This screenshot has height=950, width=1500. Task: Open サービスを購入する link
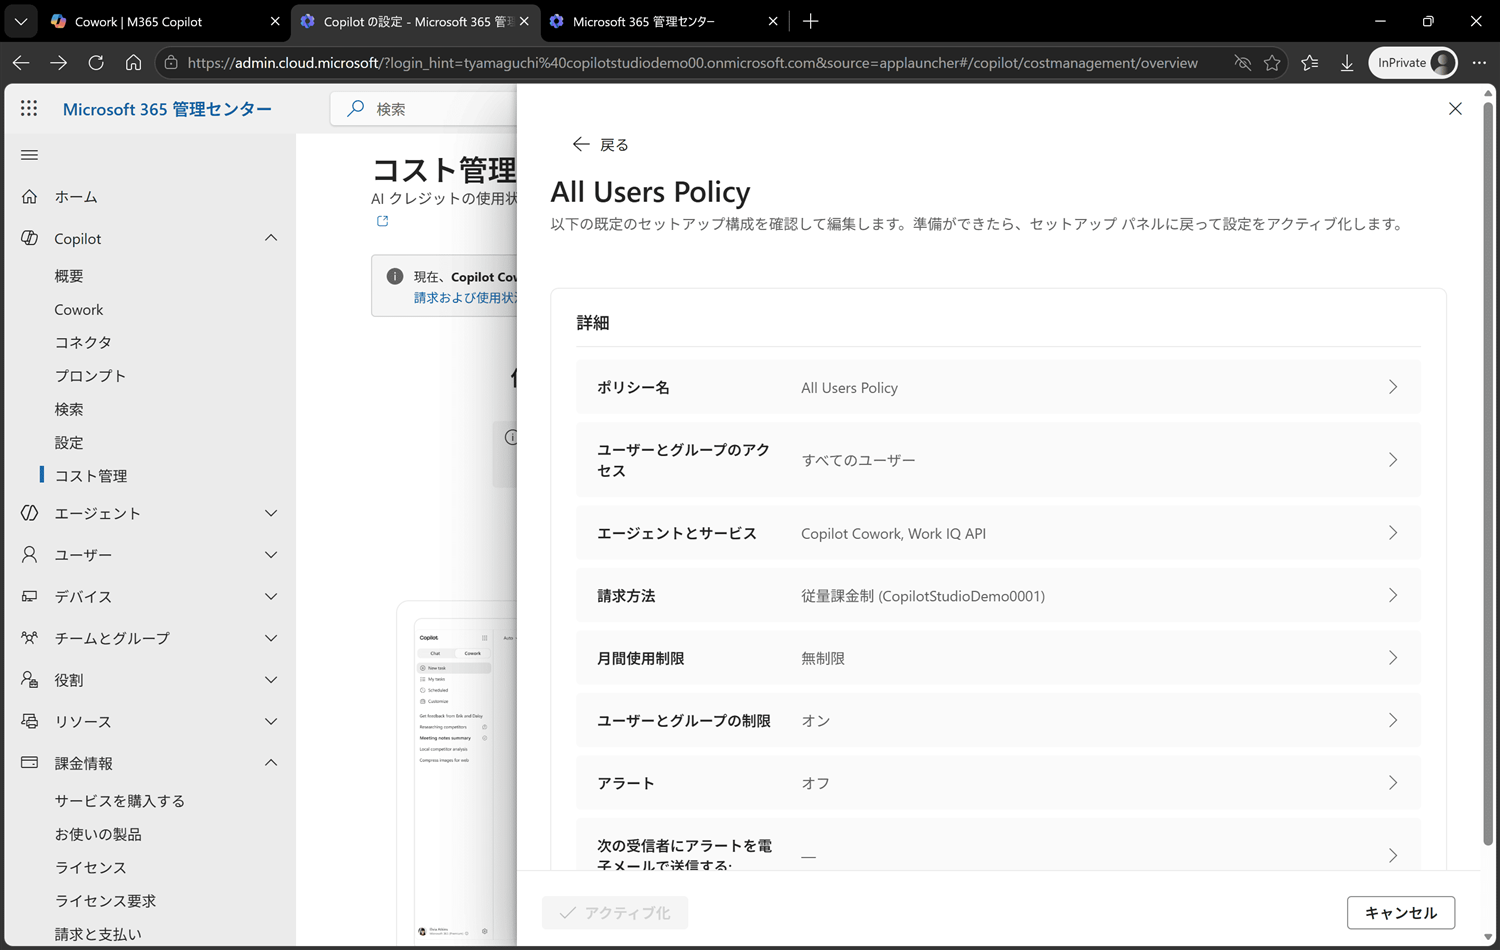(x=119, y=801)
